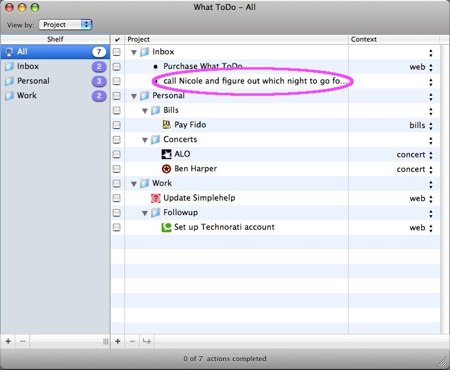Click the Work shelf count badge 2

(x=99, y=96)
